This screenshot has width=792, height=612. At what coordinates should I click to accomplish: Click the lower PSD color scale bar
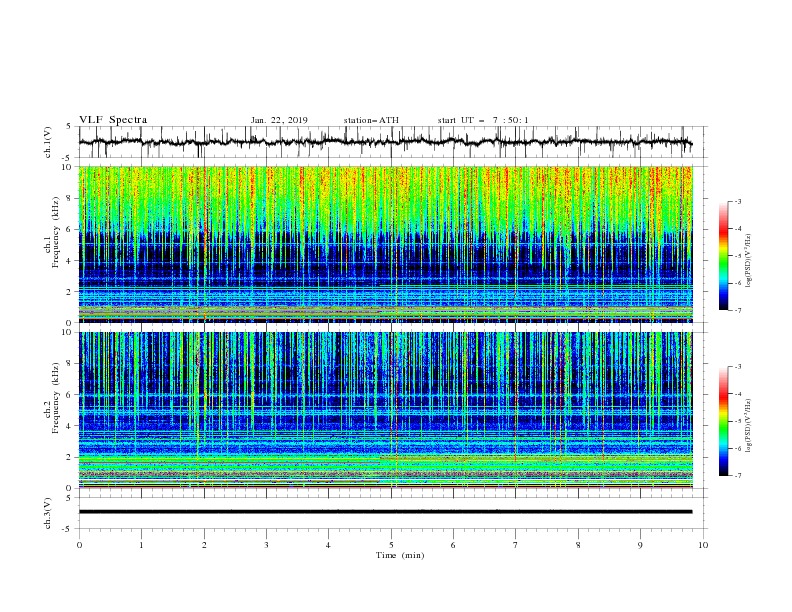coord(724,421)
